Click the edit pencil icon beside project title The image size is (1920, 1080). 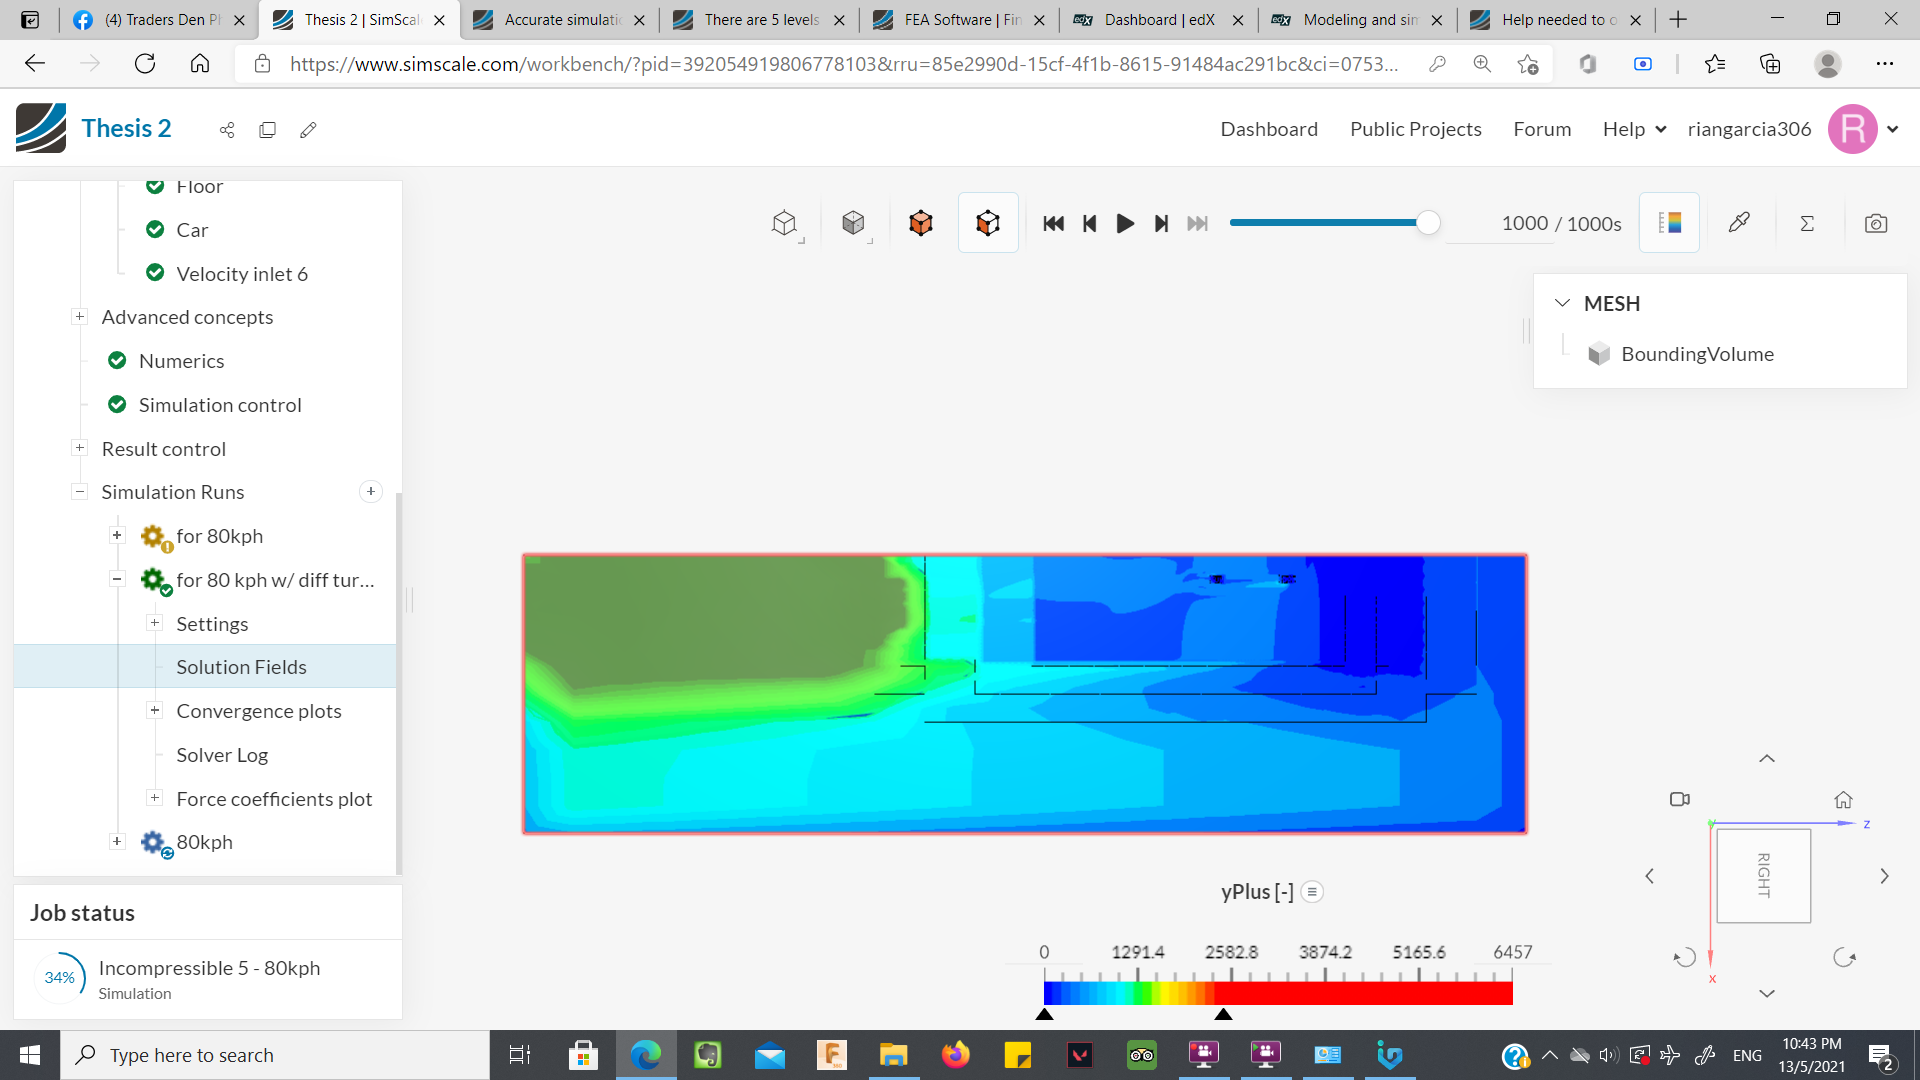[308, 130]
